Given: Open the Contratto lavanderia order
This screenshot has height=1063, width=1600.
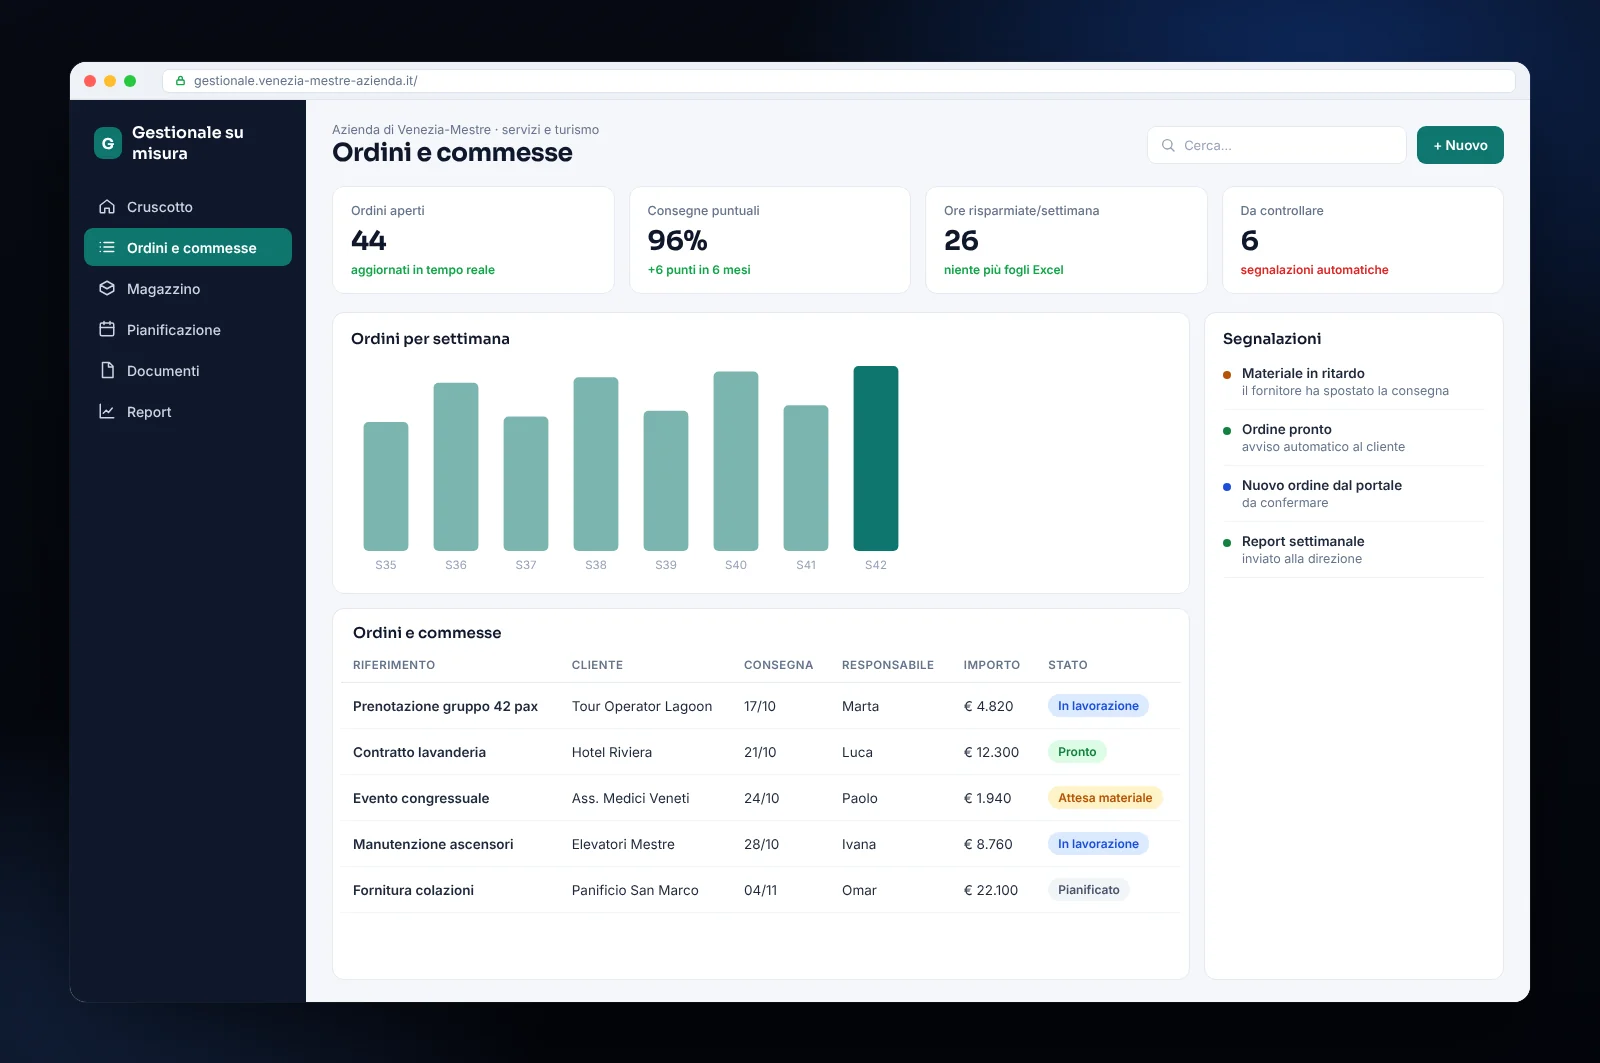Looking at the screenshot, I should 761,752.
